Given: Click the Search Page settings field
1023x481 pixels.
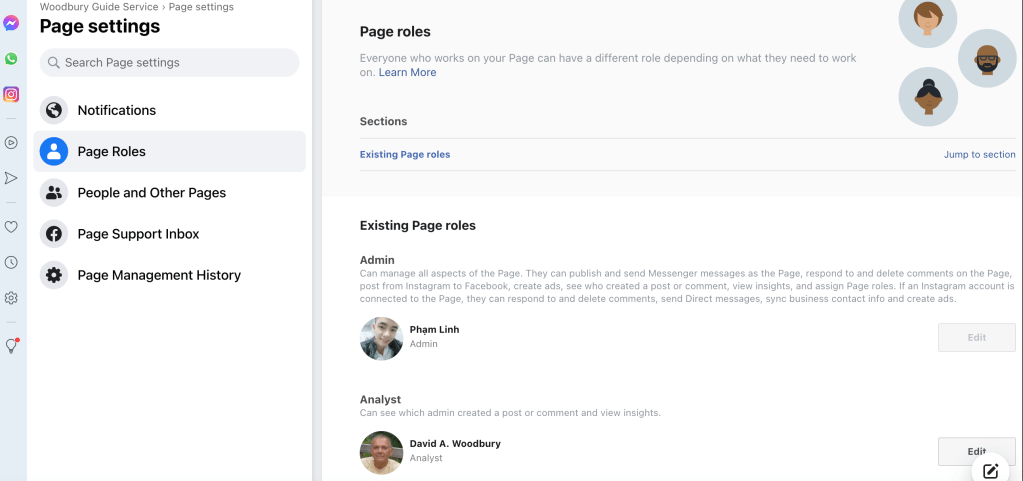Looking at the screenshot, I should tap(170, 63).
